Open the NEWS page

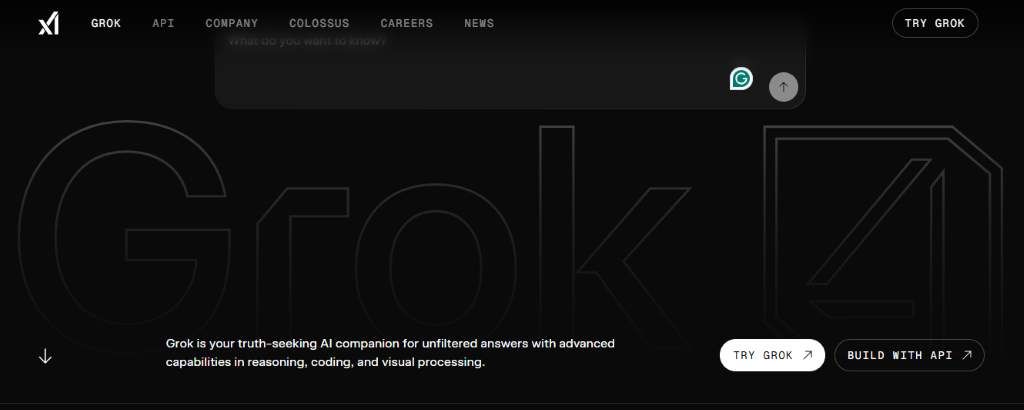(479, 24)
